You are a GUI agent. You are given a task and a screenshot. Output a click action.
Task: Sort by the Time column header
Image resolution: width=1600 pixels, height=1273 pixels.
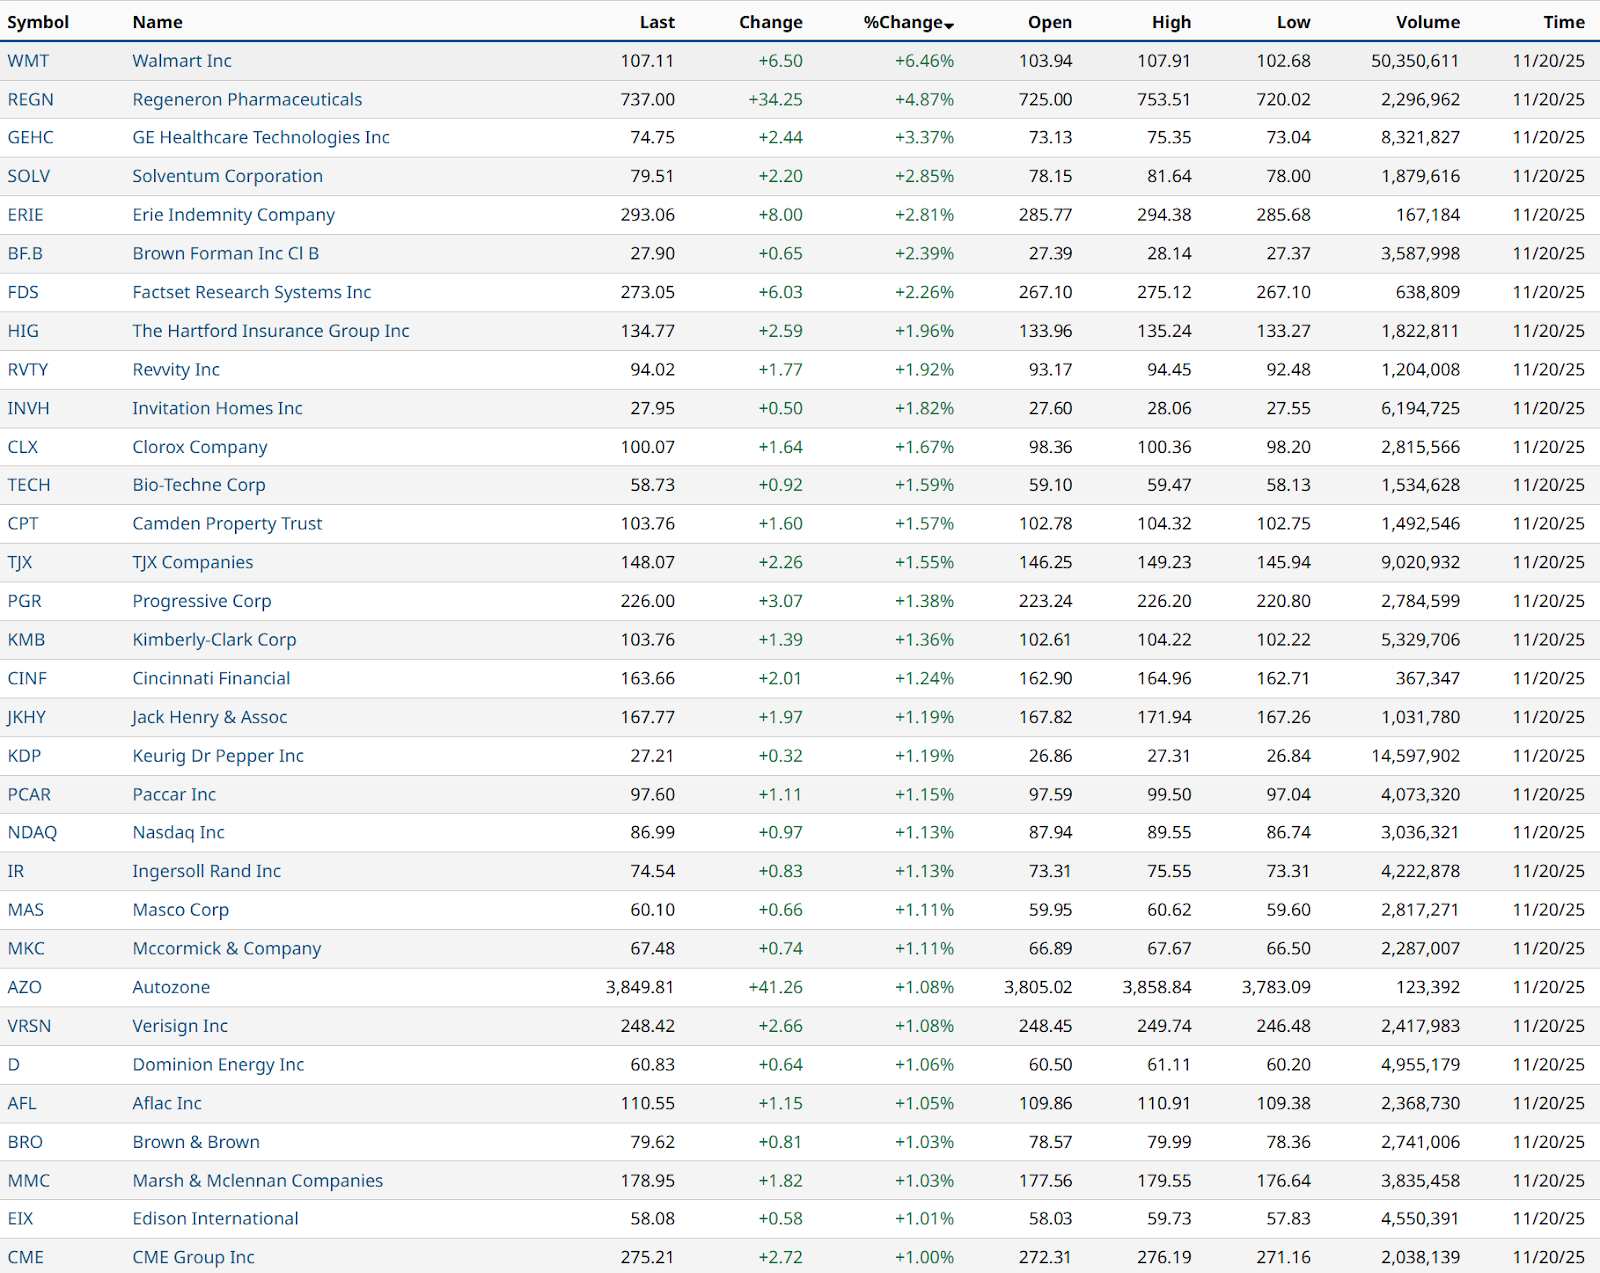coord(1564,22)
